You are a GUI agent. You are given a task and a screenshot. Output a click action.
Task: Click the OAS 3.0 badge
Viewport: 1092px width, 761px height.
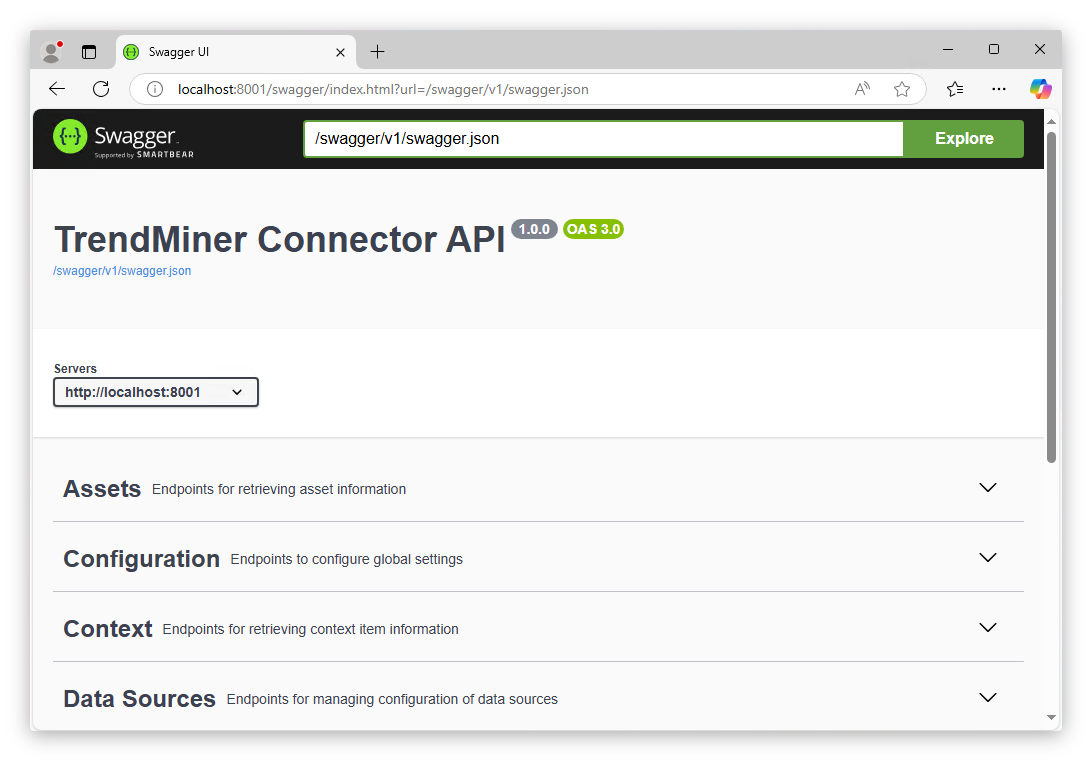click(594, 229)
